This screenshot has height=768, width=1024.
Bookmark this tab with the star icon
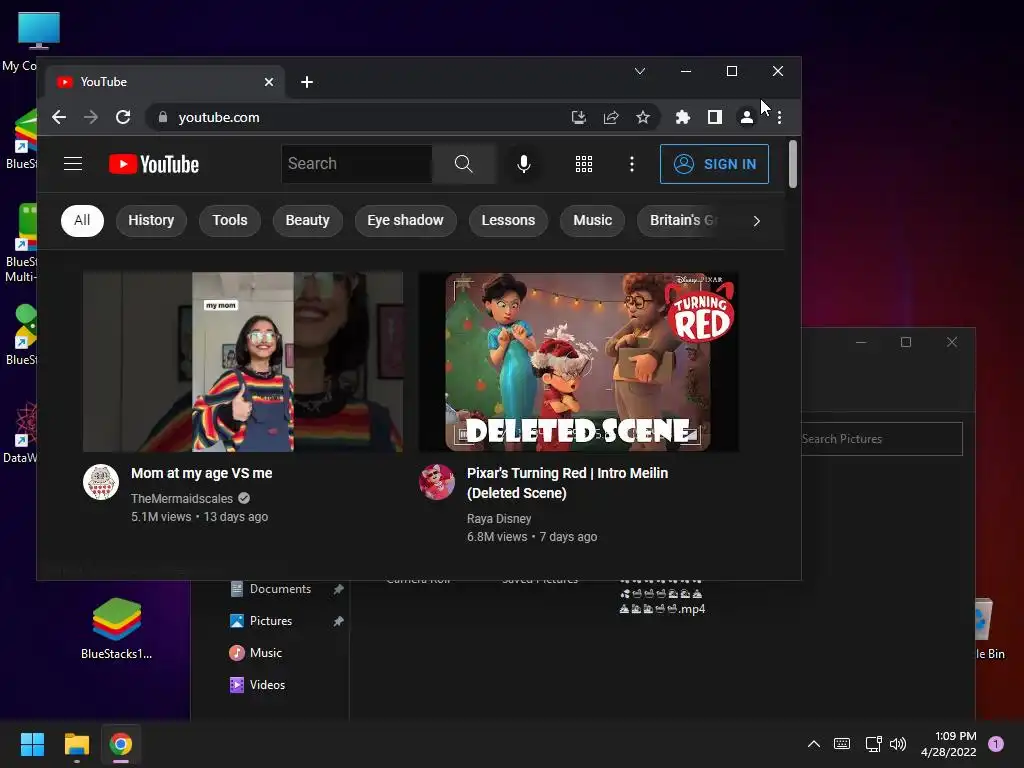coord(643,118)
